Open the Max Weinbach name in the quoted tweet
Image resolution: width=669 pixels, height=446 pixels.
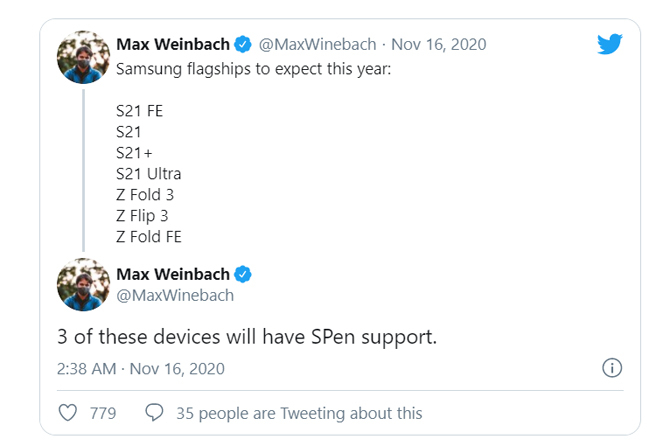click(x=173, y=44)
